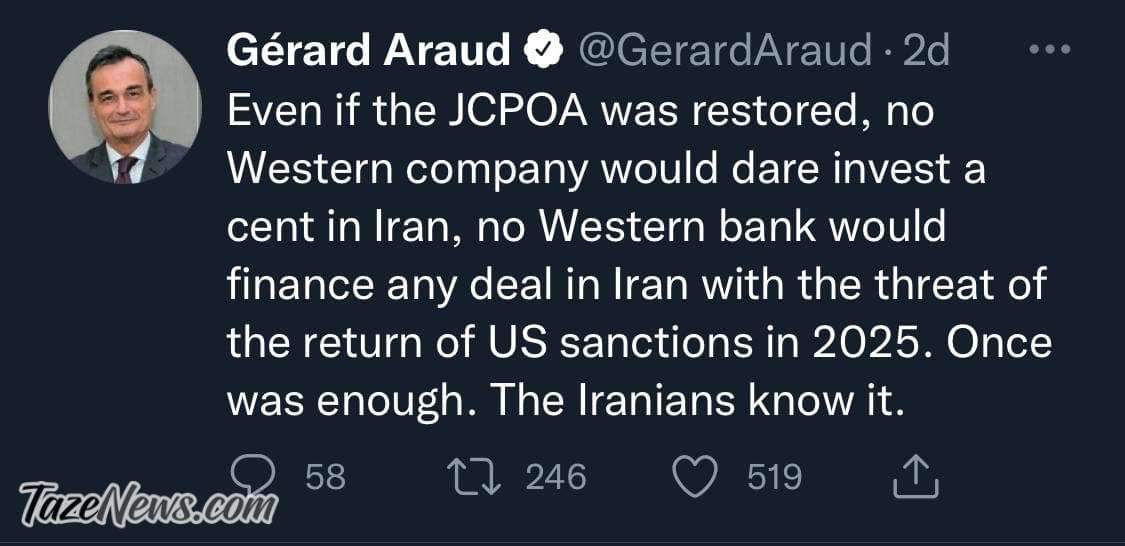This screenshot has height=546, width=1125.
Task: Open Gérard Araud's profile picture
Action: 124,106
